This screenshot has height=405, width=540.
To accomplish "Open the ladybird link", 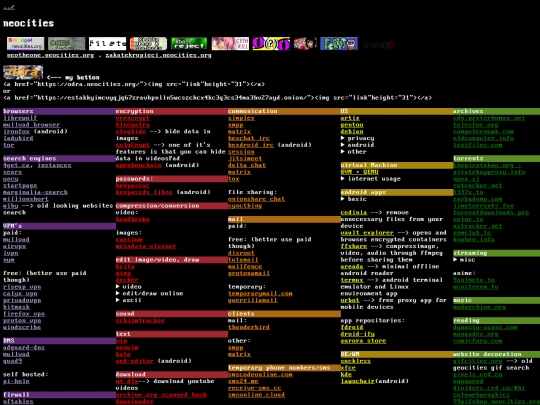I will click(18, 138).
